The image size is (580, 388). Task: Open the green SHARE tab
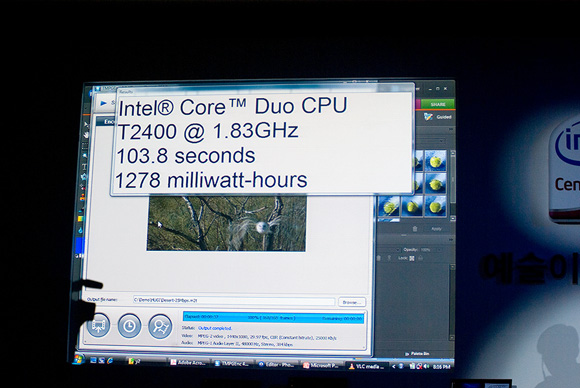tap(438, 104)
